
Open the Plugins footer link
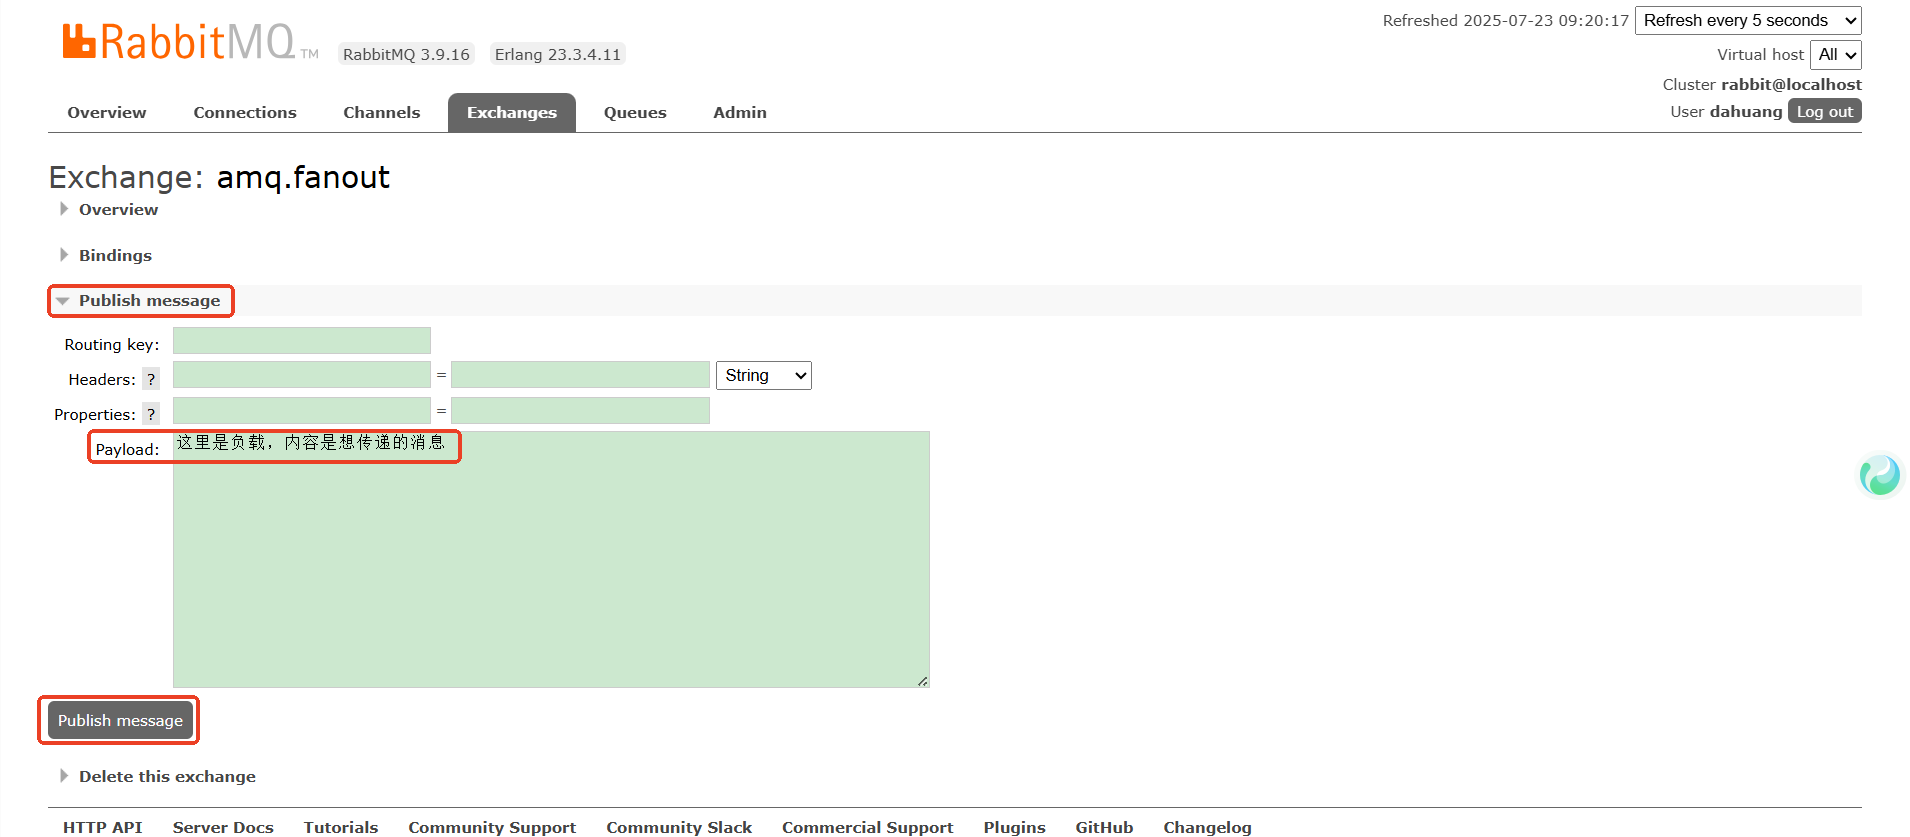(1014, 827)
